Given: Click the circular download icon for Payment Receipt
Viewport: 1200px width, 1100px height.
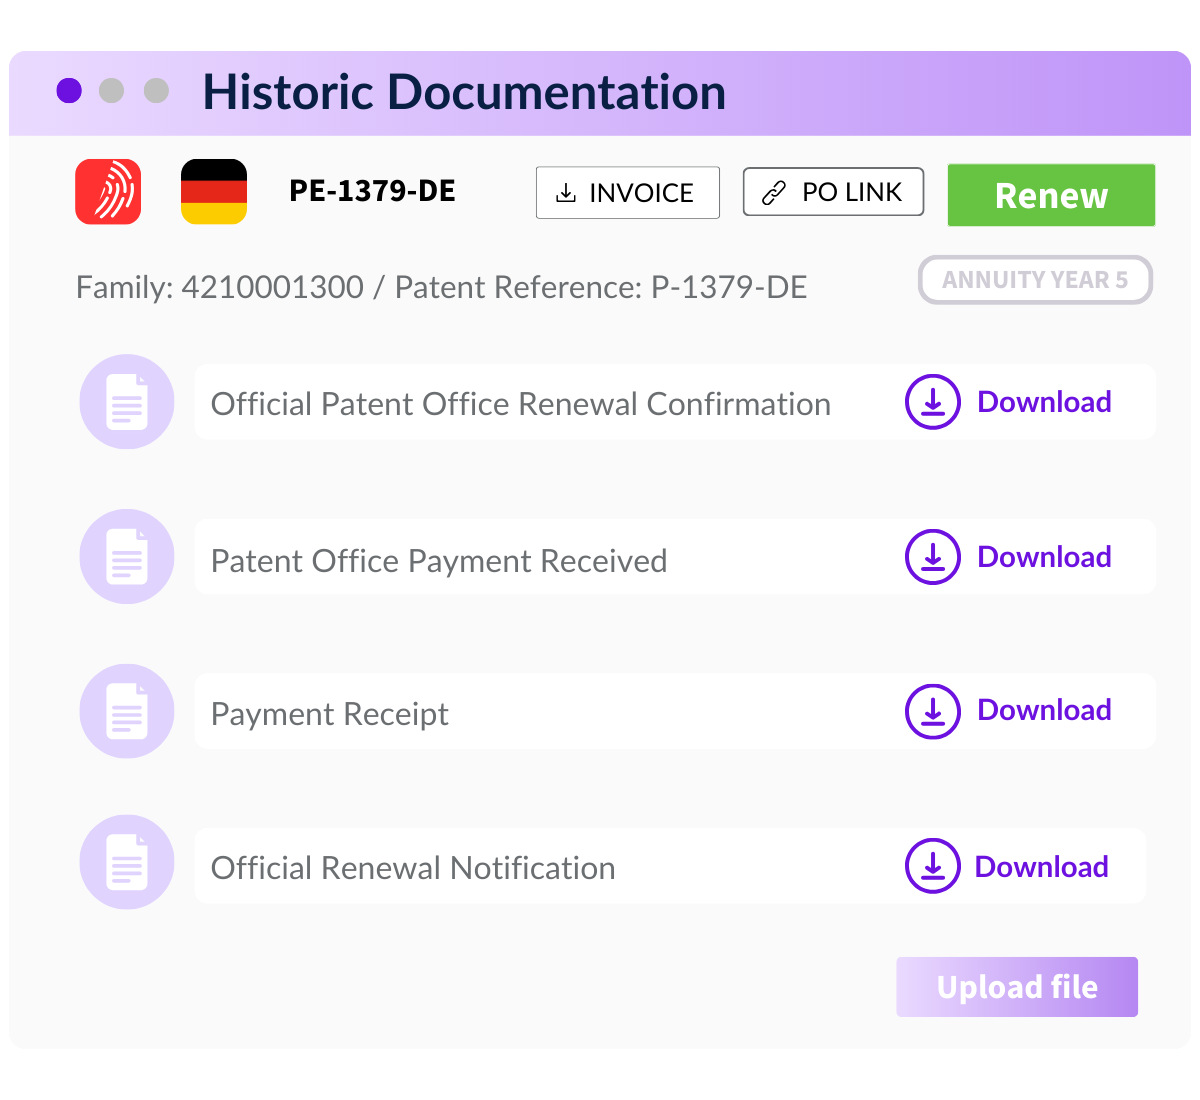Looking at the screenshot, I should (932, 711).
